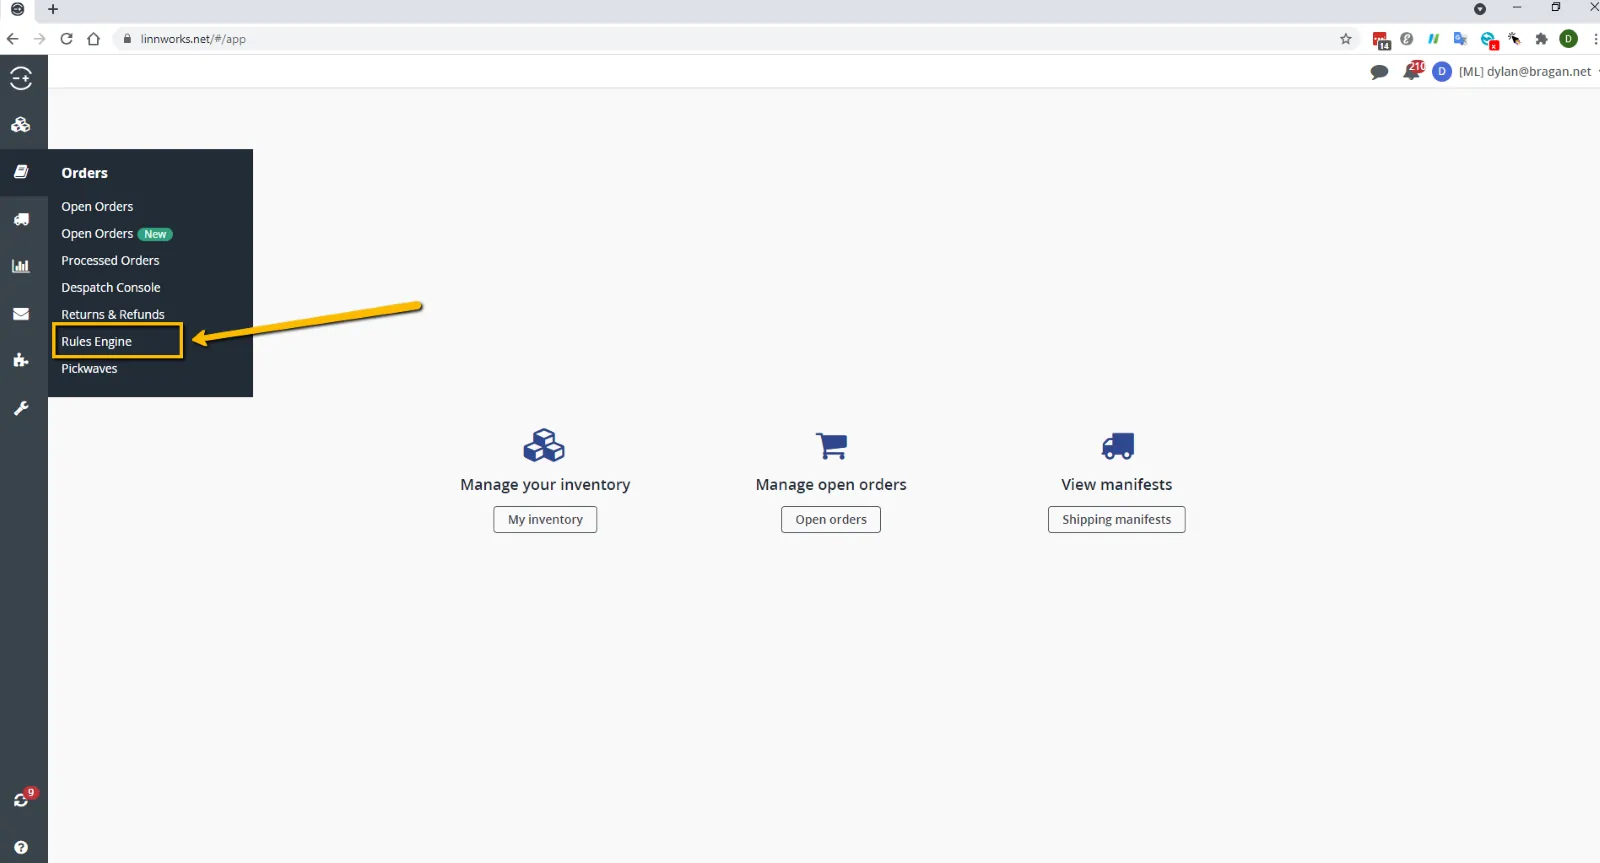Open the first Open Orders menu item
The width and height of the screenshot is (1600, 863).
click(x=97, y=207)
